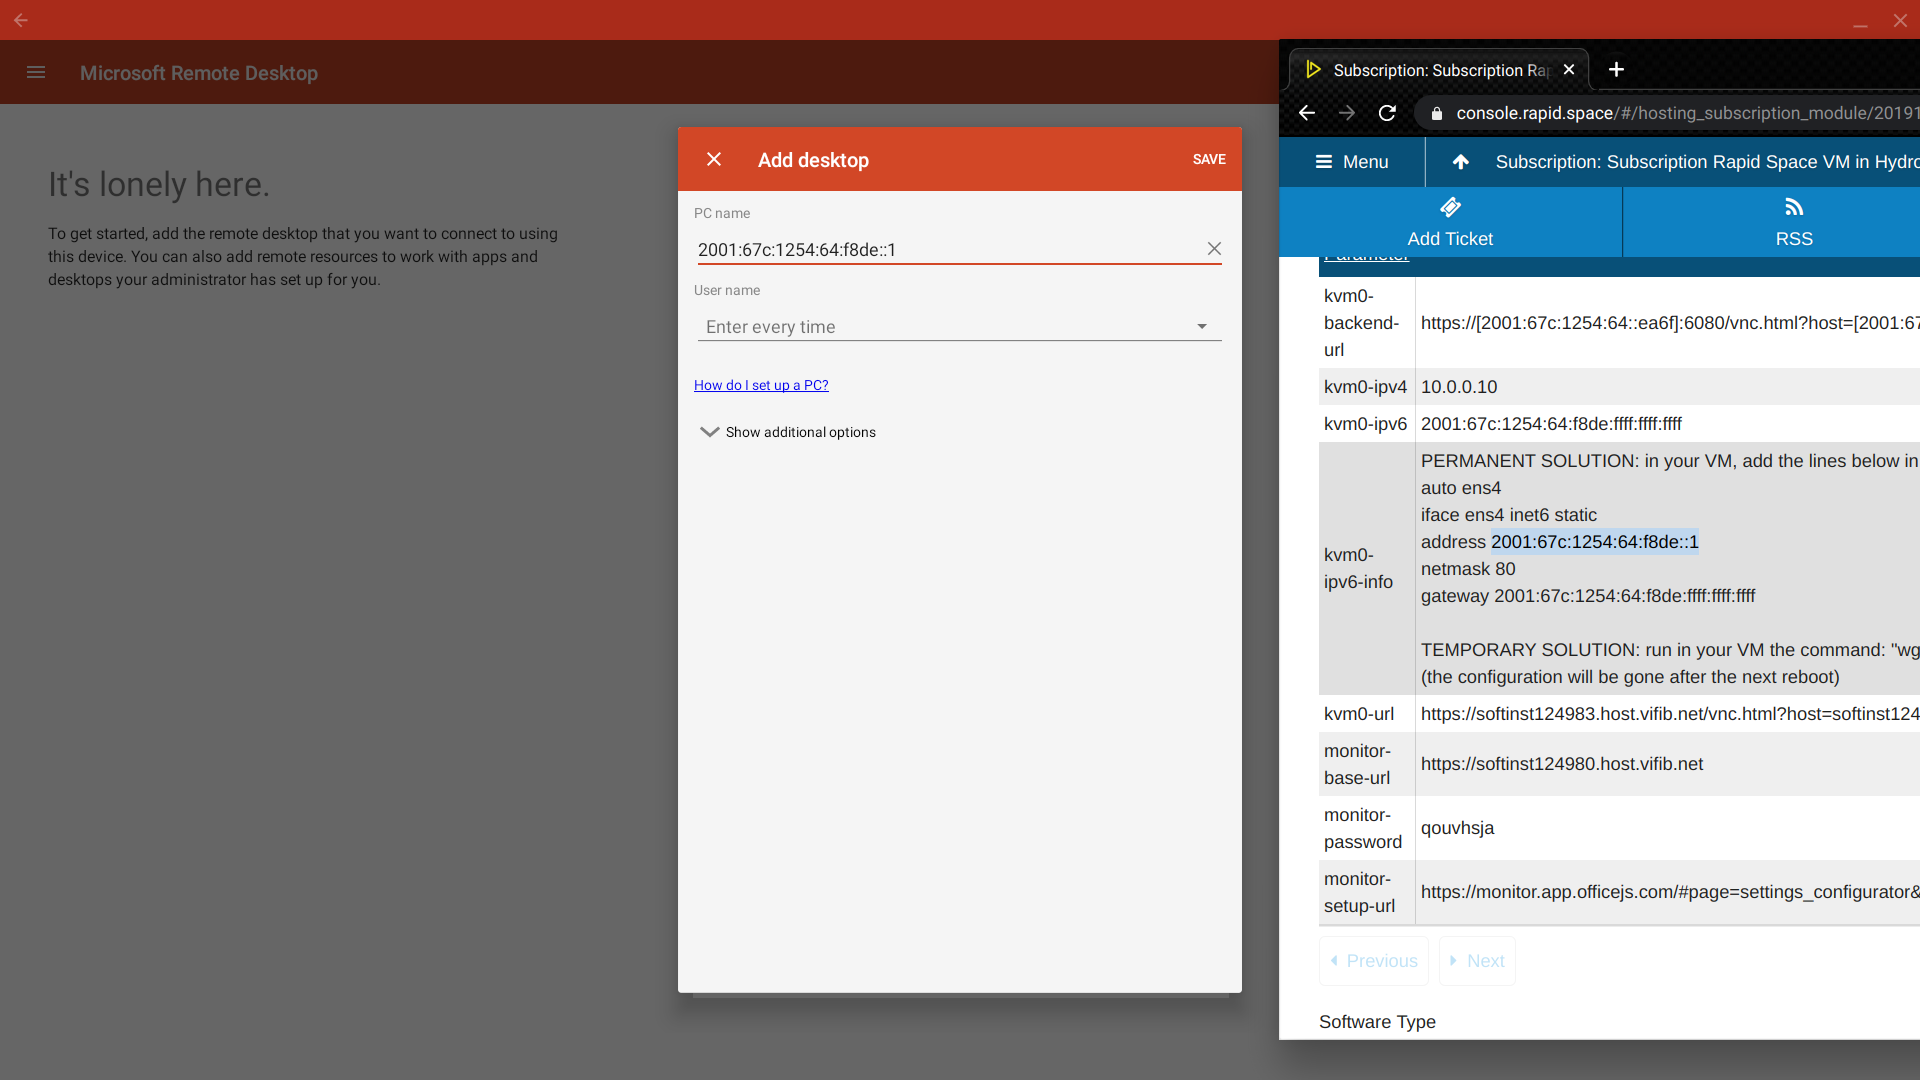
Task: Close the Remote Desktop window
Action: tap(1900, 20)
